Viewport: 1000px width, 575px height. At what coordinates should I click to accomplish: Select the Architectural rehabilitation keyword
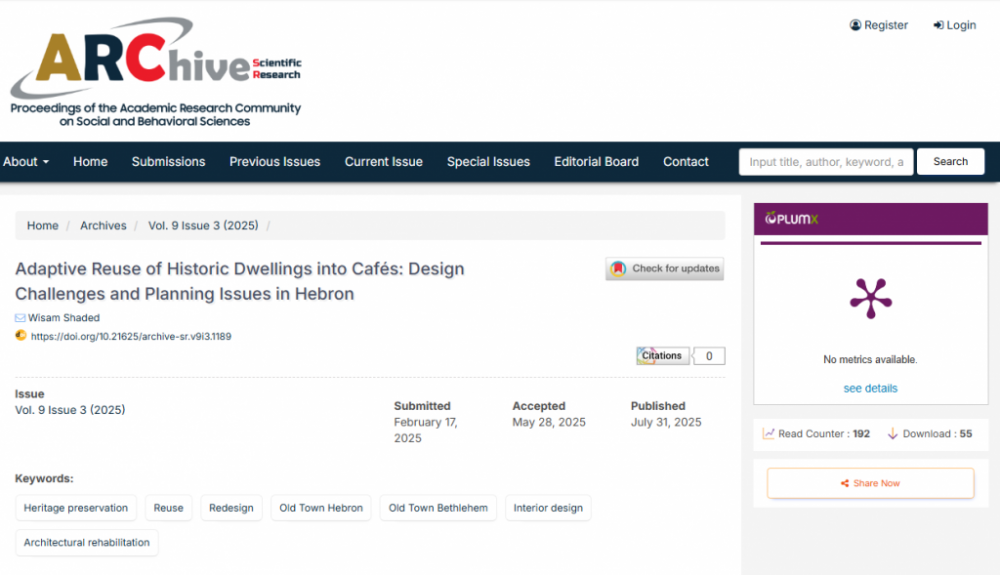pyautogui.click(x=87, y=542)
